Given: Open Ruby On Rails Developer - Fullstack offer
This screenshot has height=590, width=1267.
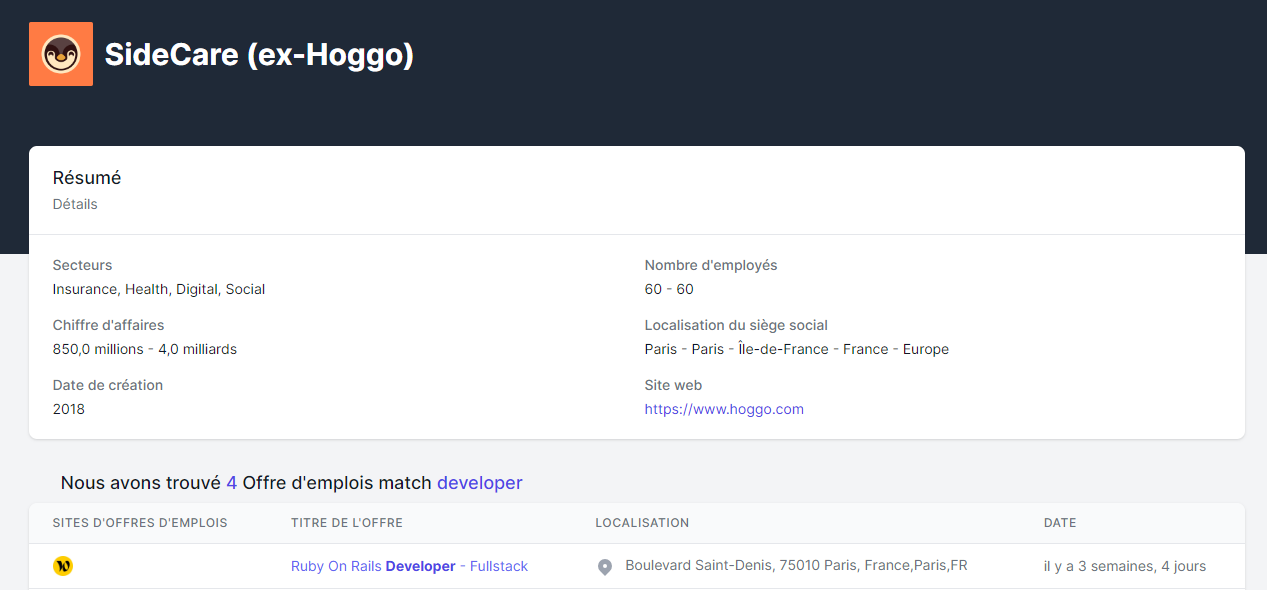Looking at the screenshot, I should [x=409, y=566].
